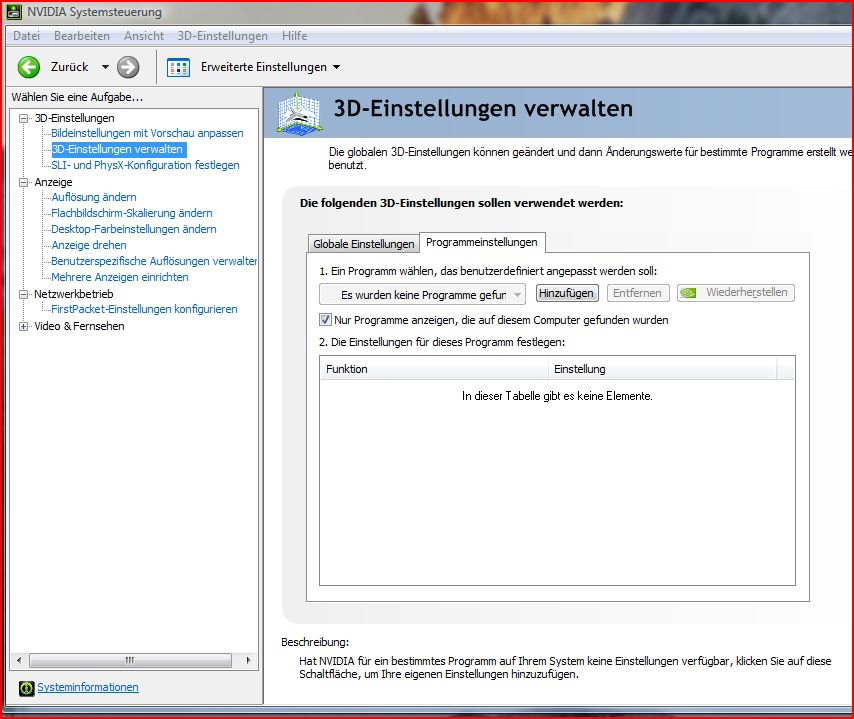Image resolution: width=854 pixels, height=719 pixels.
Task: Open Auflösung ändern
Action: pos(94,197)
